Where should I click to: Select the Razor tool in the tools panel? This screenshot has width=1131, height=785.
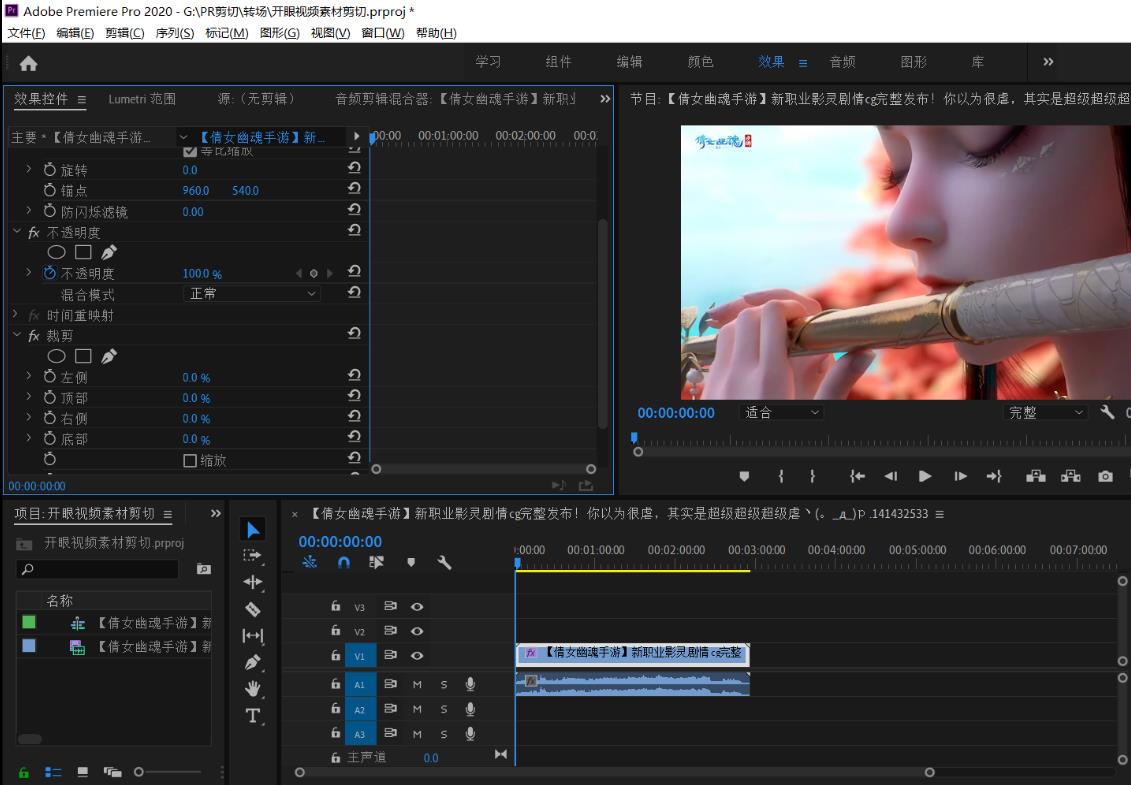click(x=253, y=609)
